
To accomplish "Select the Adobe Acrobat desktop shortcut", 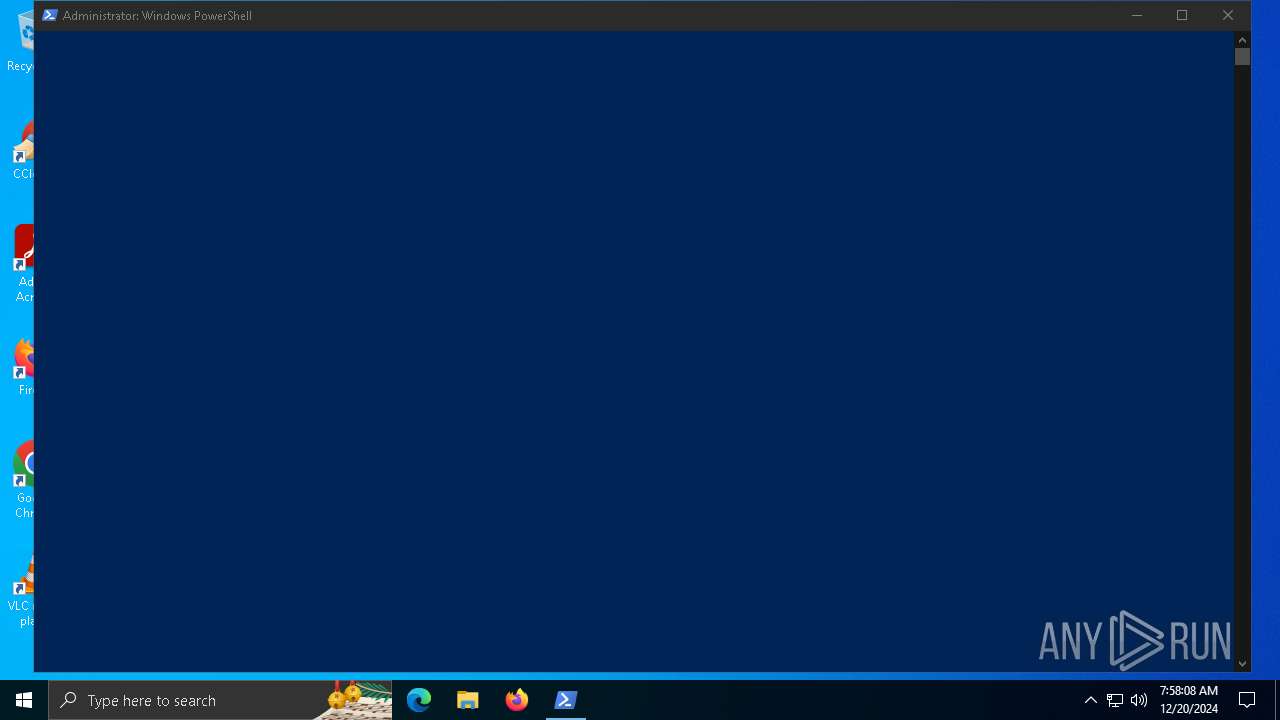I will pos(24,264).
